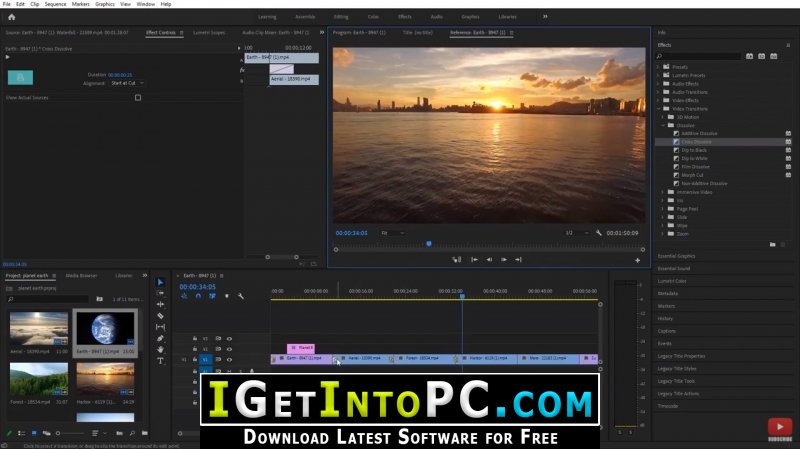Toggle V1 track output eye
Viewport: 800px width, 449px height.
point(229,360)
